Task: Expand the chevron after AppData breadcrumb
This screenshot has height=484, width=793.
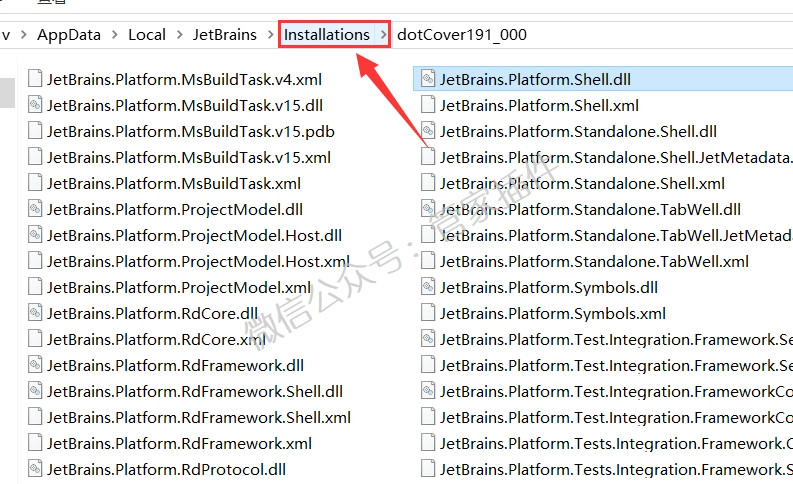Action: 115,34
